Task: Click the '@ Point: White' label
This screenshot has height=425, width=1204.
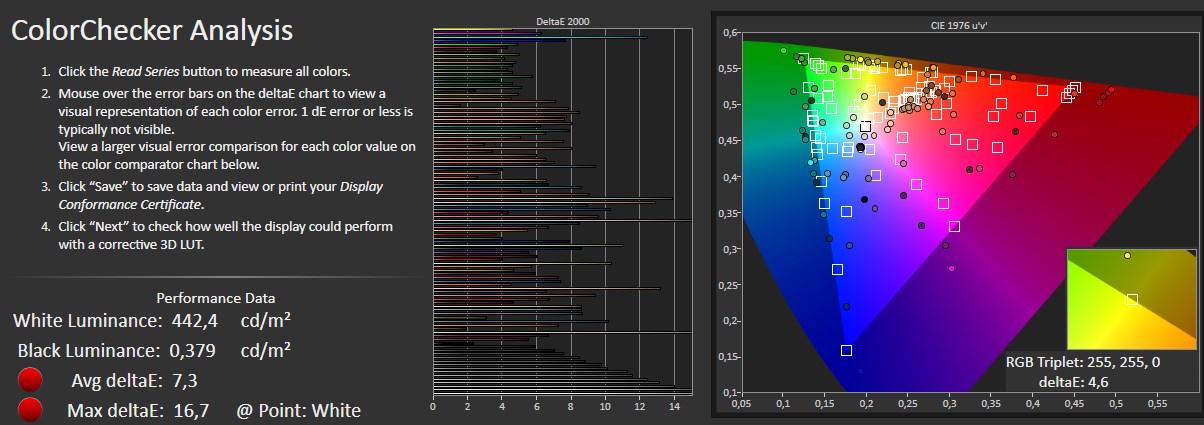Action: pyautogui.click(x=298, y=410)
